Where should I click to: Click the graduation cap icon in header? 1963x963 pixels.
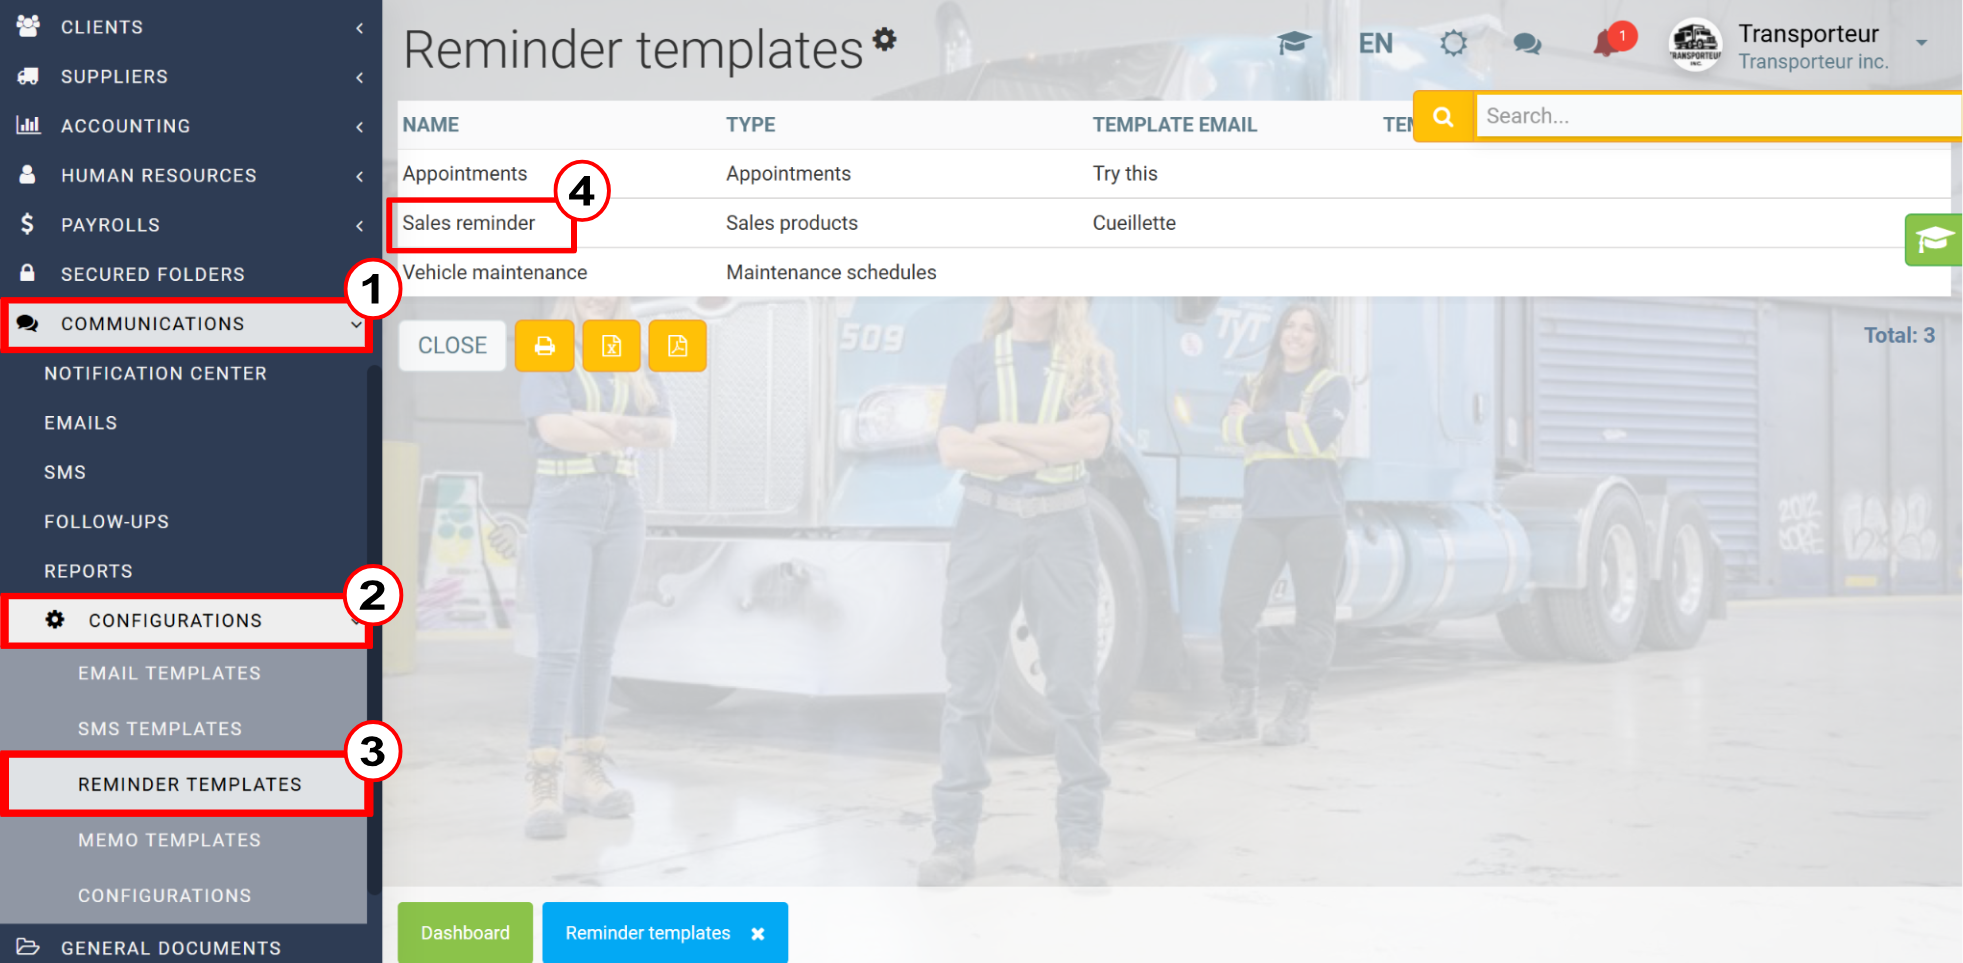click(x=1294, y=43)
